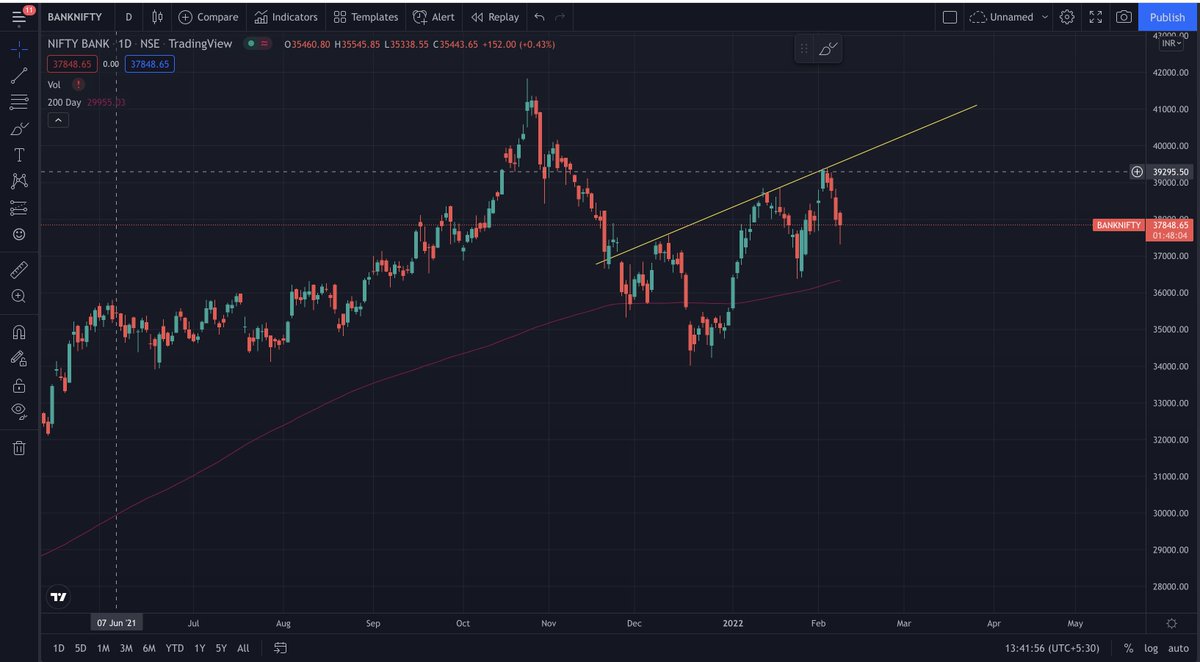Collapse the indicator legend arrow

coord(58,120)
